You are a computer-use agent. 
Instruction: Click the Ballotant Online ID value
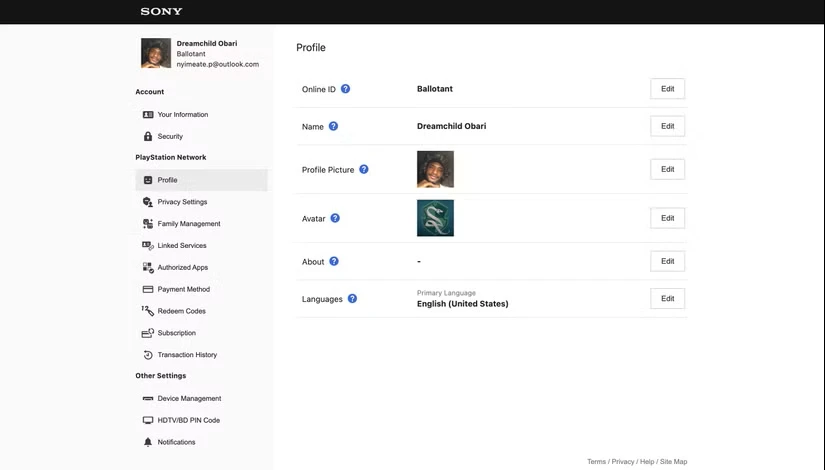coord(435,89)
